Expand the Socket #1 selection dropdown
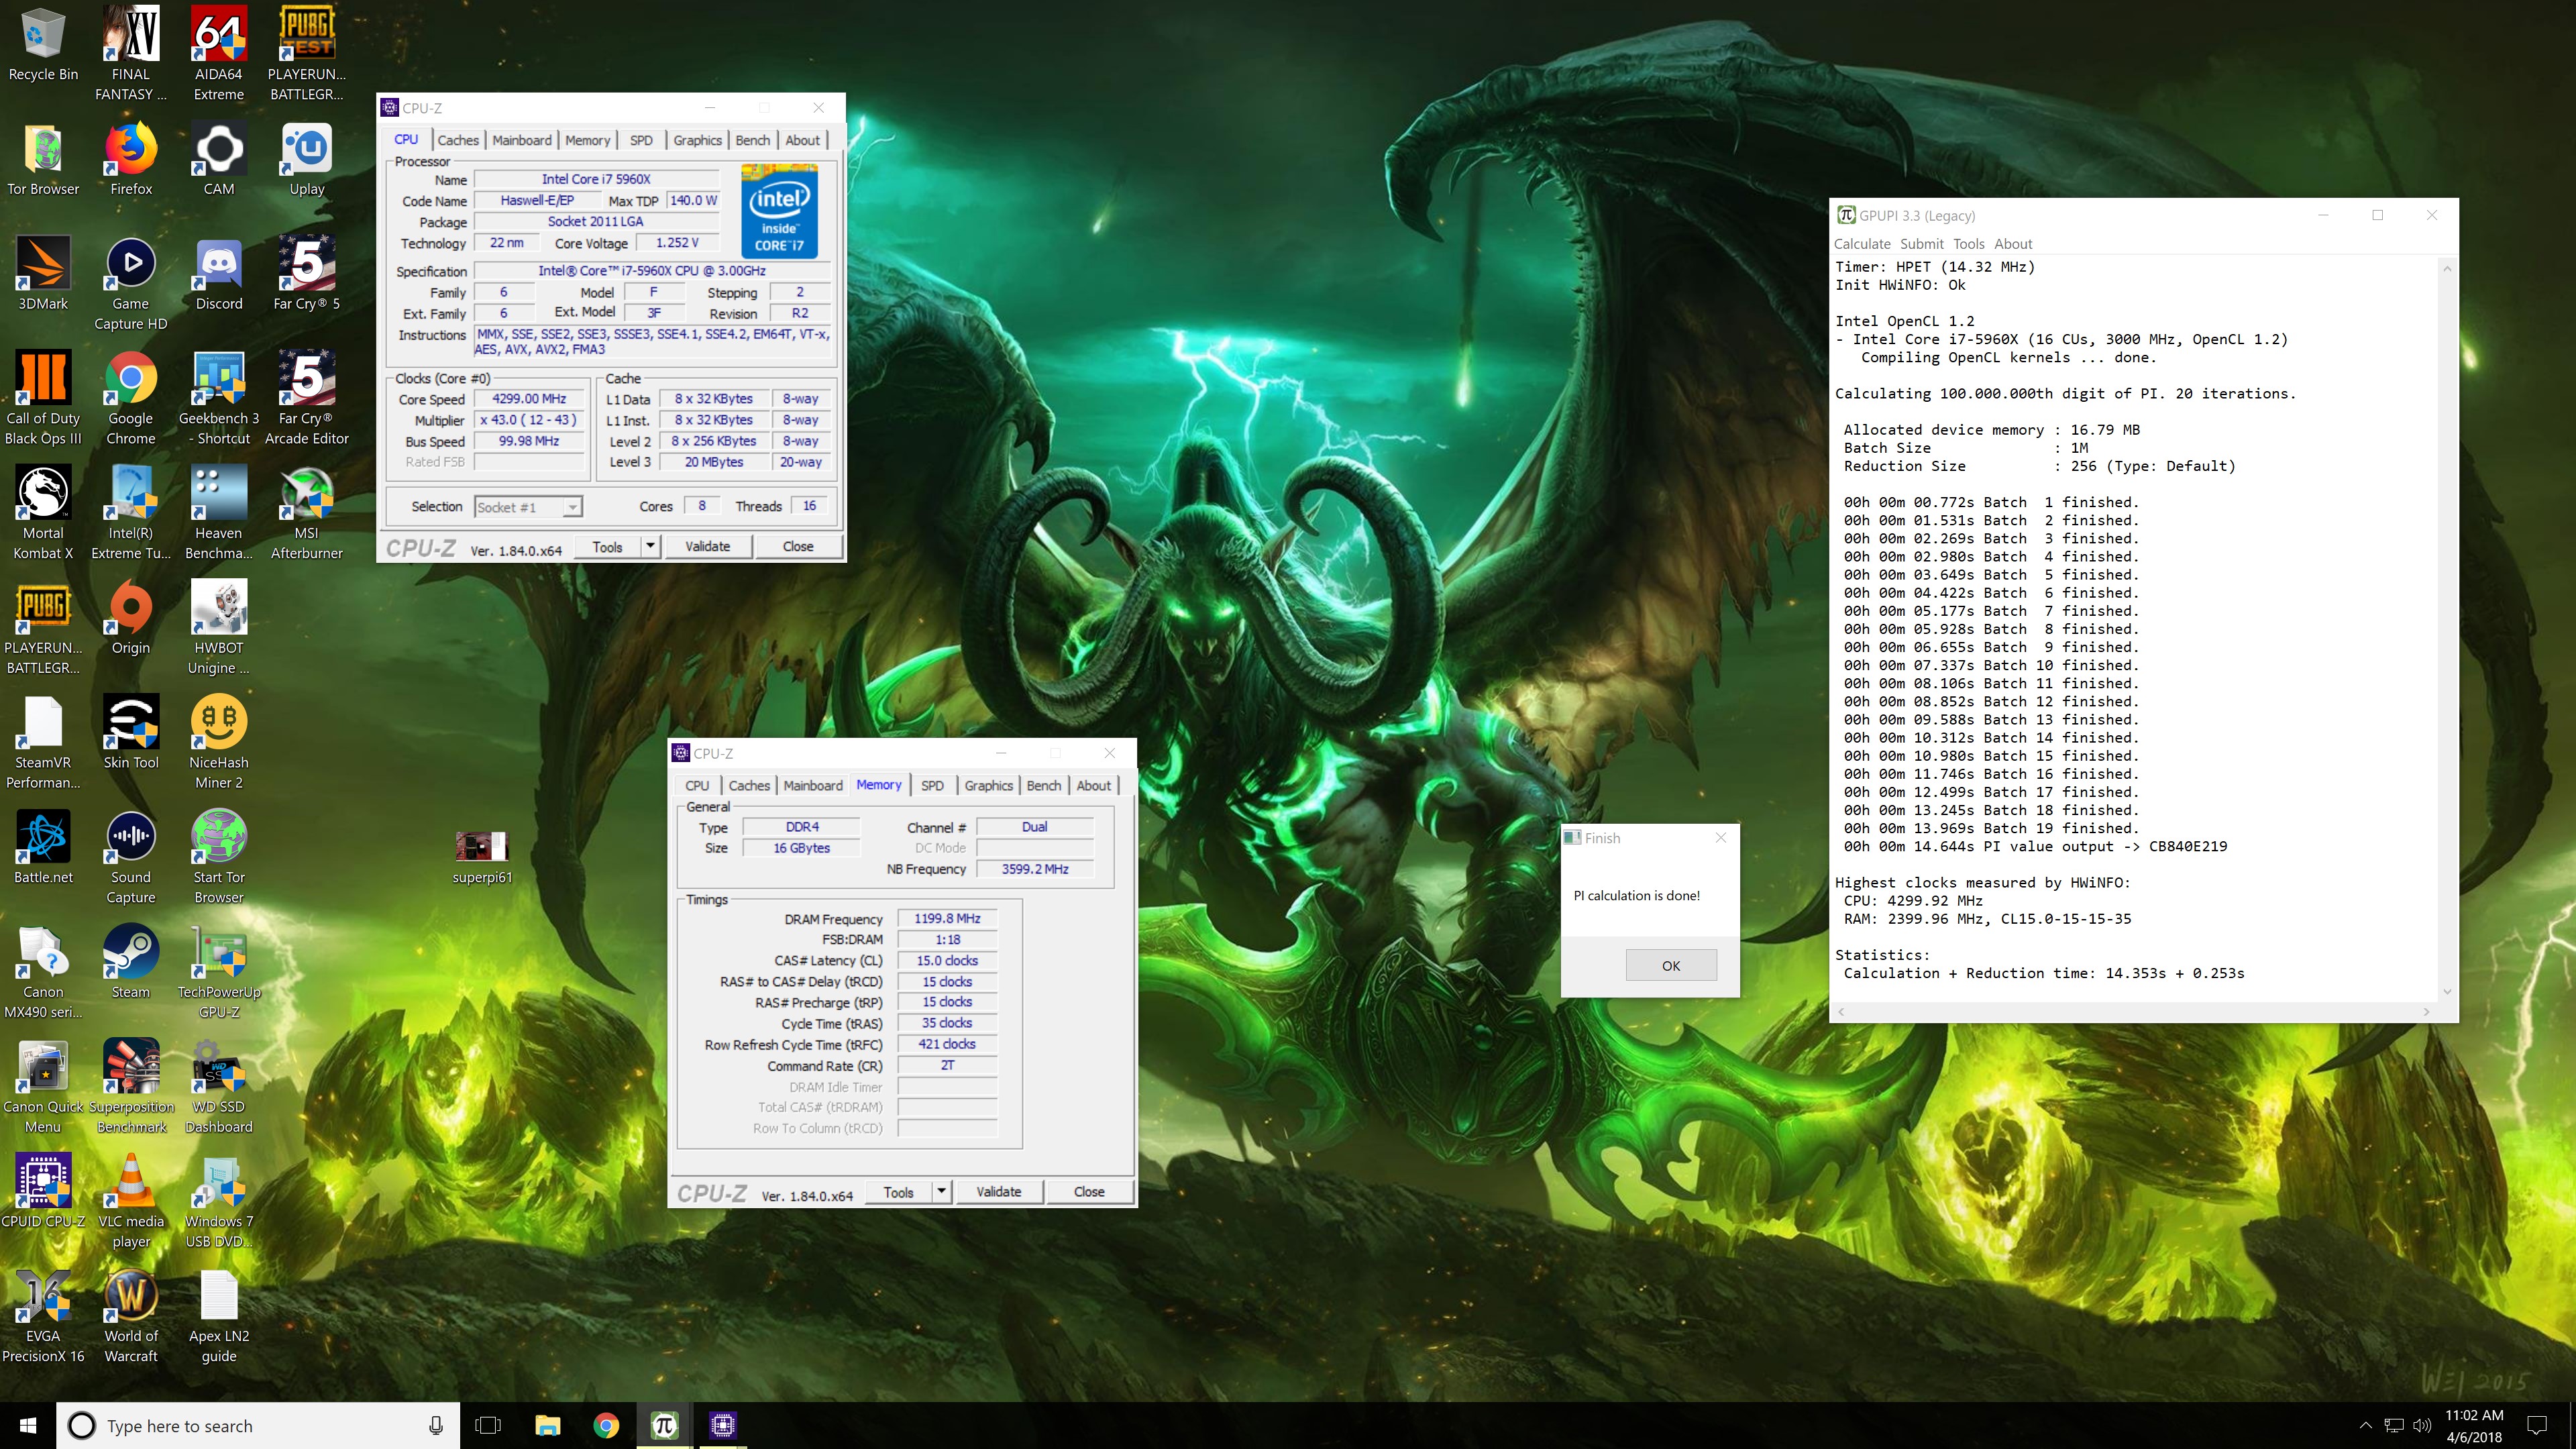2576x1449 pixels. coord(572,507)
